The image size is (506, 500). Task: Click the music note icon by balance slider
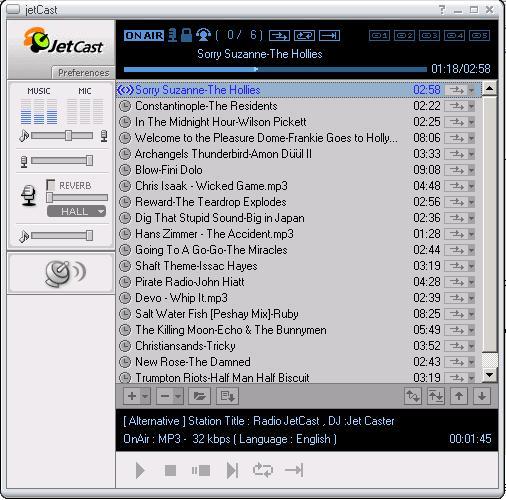tap(24, 136)
